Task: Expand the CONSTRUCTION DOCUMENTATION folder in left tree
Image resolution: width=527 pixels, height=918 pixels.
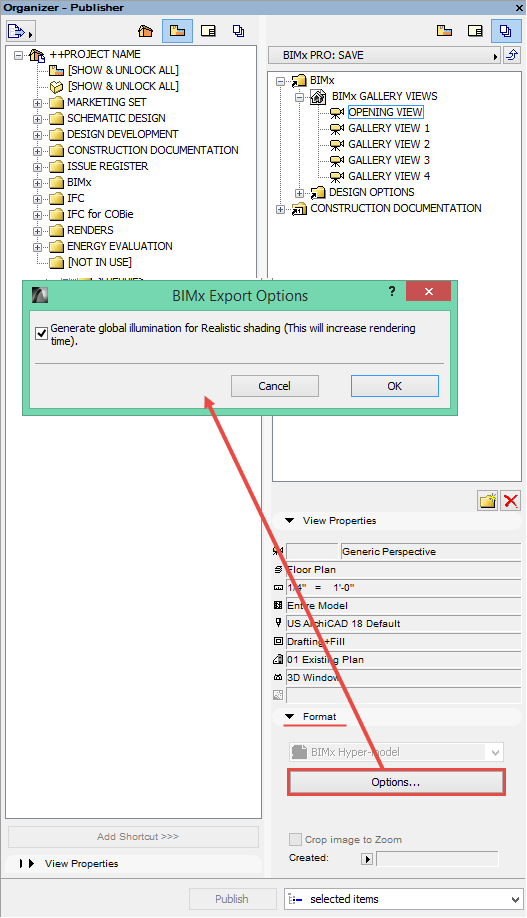Action: [x=37, y=151]
